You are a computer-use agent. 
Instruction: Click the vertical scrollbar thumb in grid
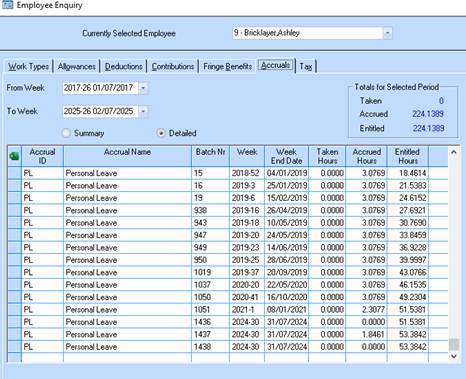click(x=454, y=344)
